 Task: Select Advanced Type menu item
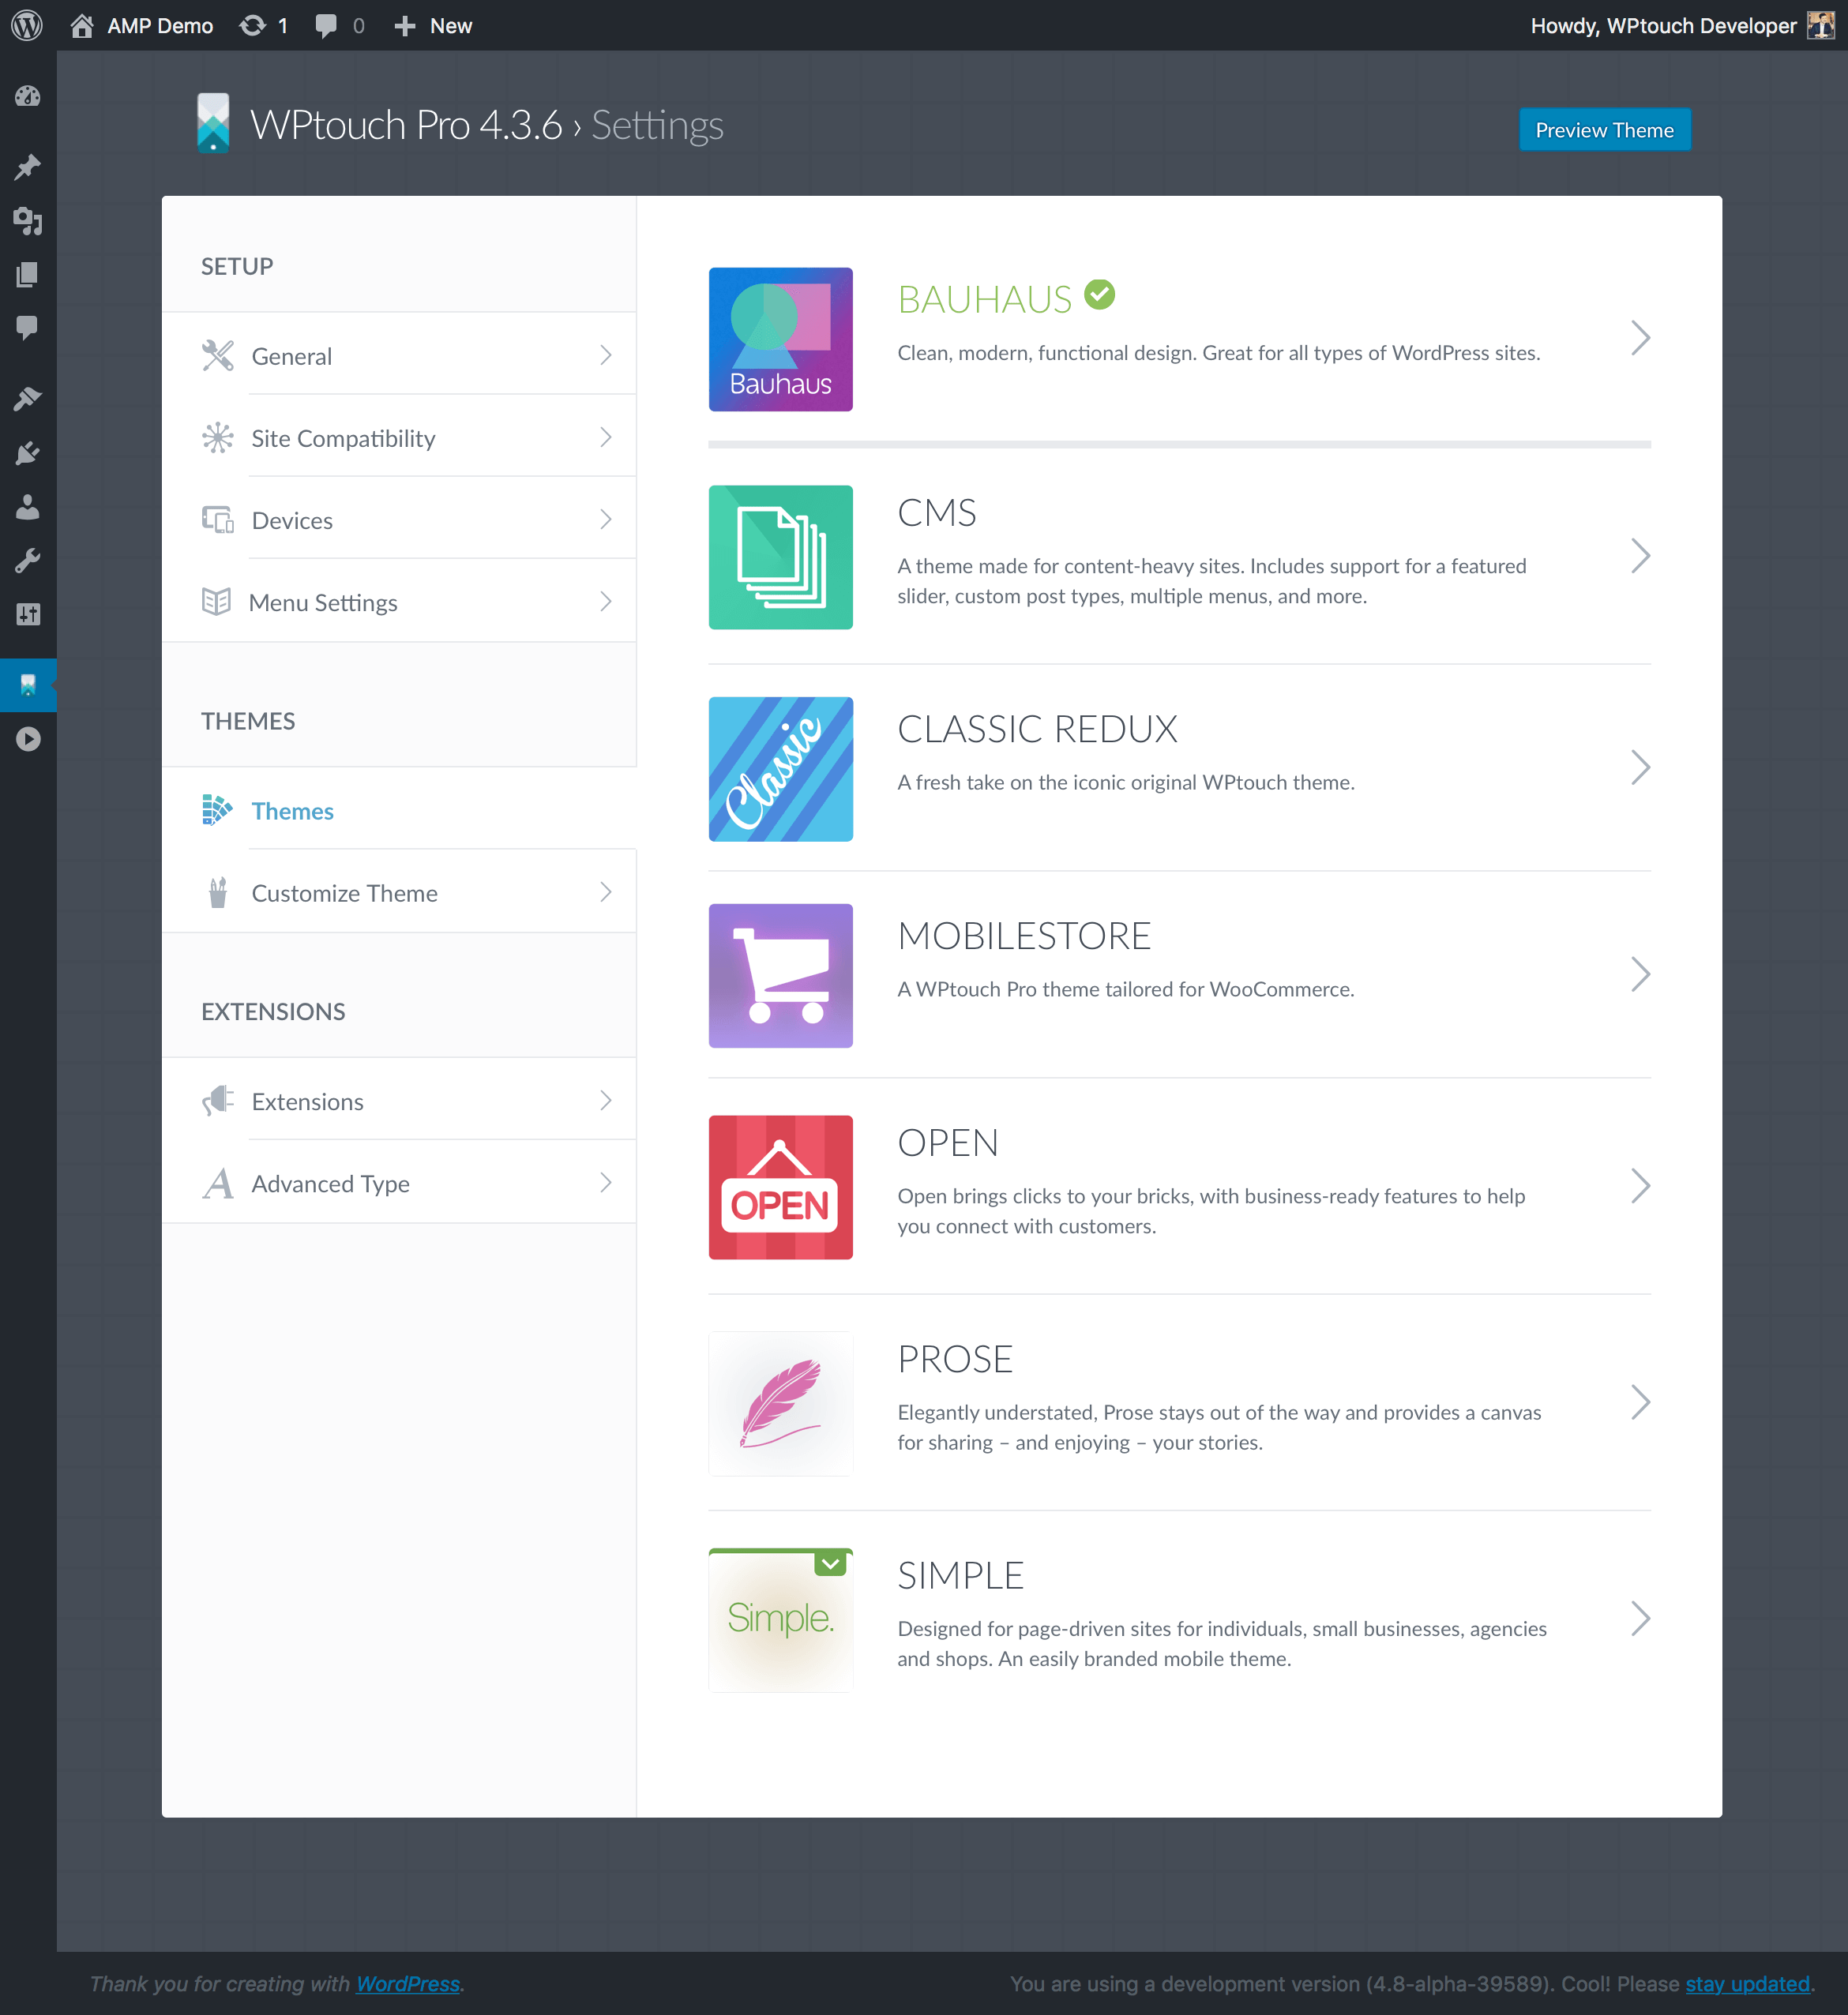click(399, 1183)
